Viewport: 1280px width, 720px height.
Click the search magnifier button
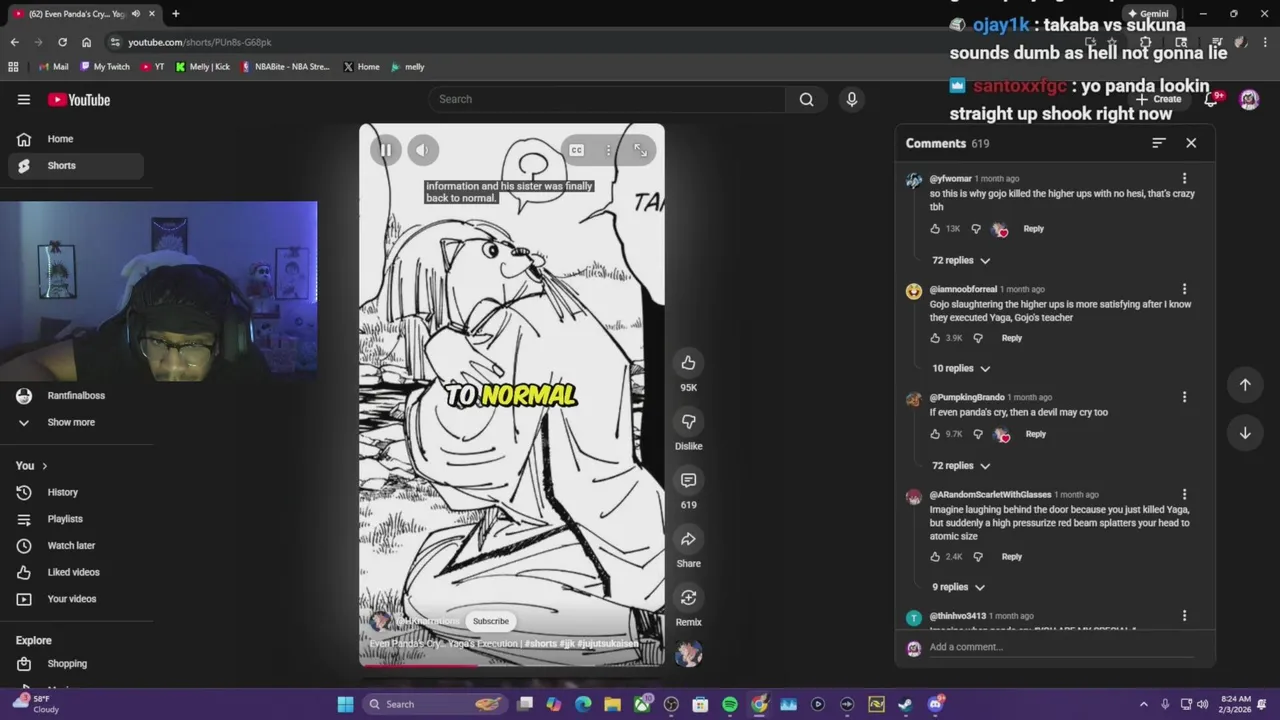click(x=806, y=99)
